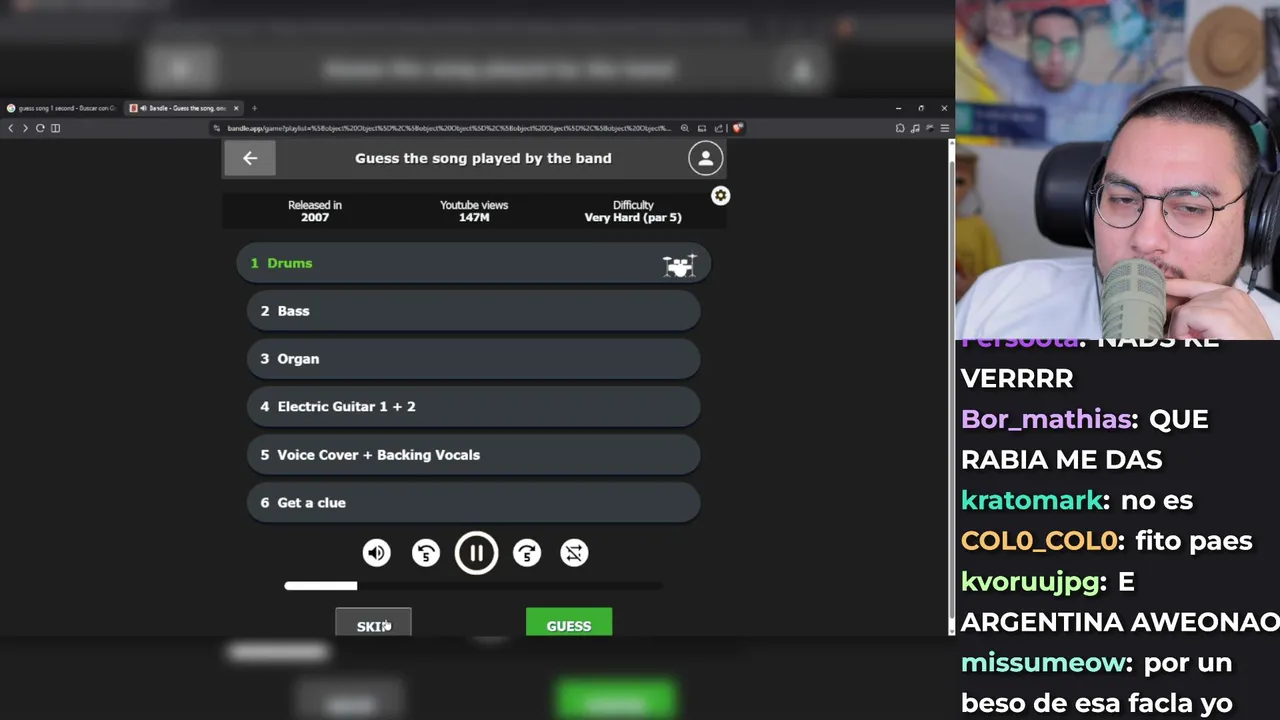Image resolution: width=1280 pixels, height=720 pixels.
Task: Click the browser forward arrow
Action: pyautogui.click(x=25, y=128)
